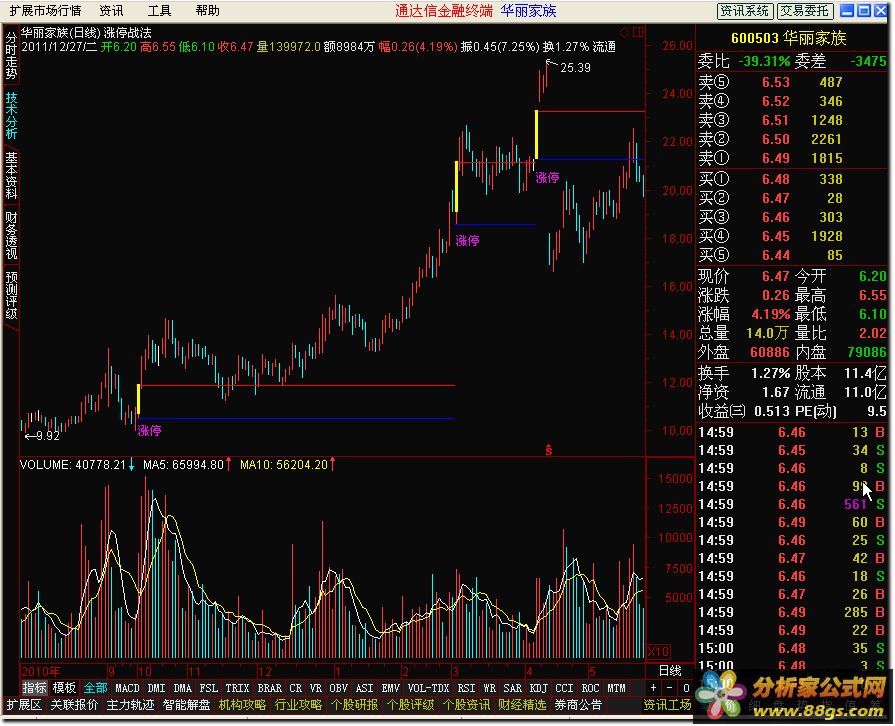Click the 资讯系统 button
Viewport: 895px width, 726px height.
coord(744,11)
